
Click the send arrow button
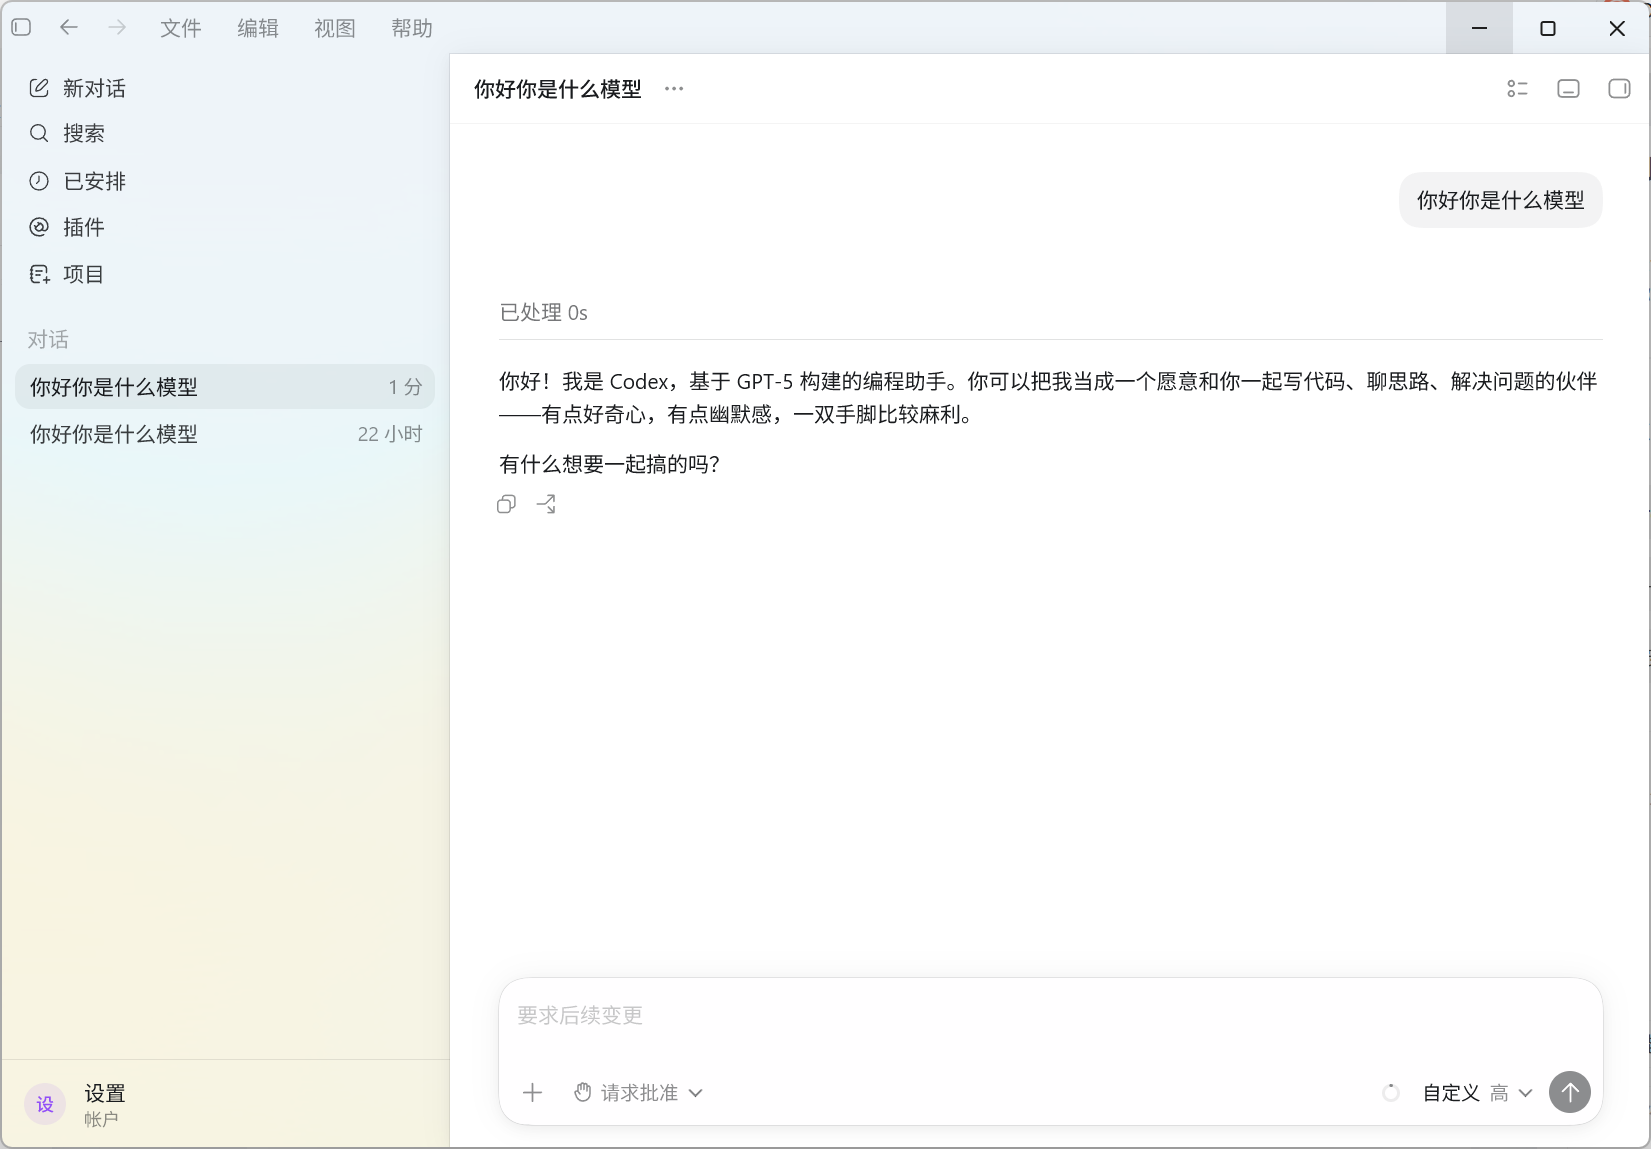[x=1570, y=1092]
